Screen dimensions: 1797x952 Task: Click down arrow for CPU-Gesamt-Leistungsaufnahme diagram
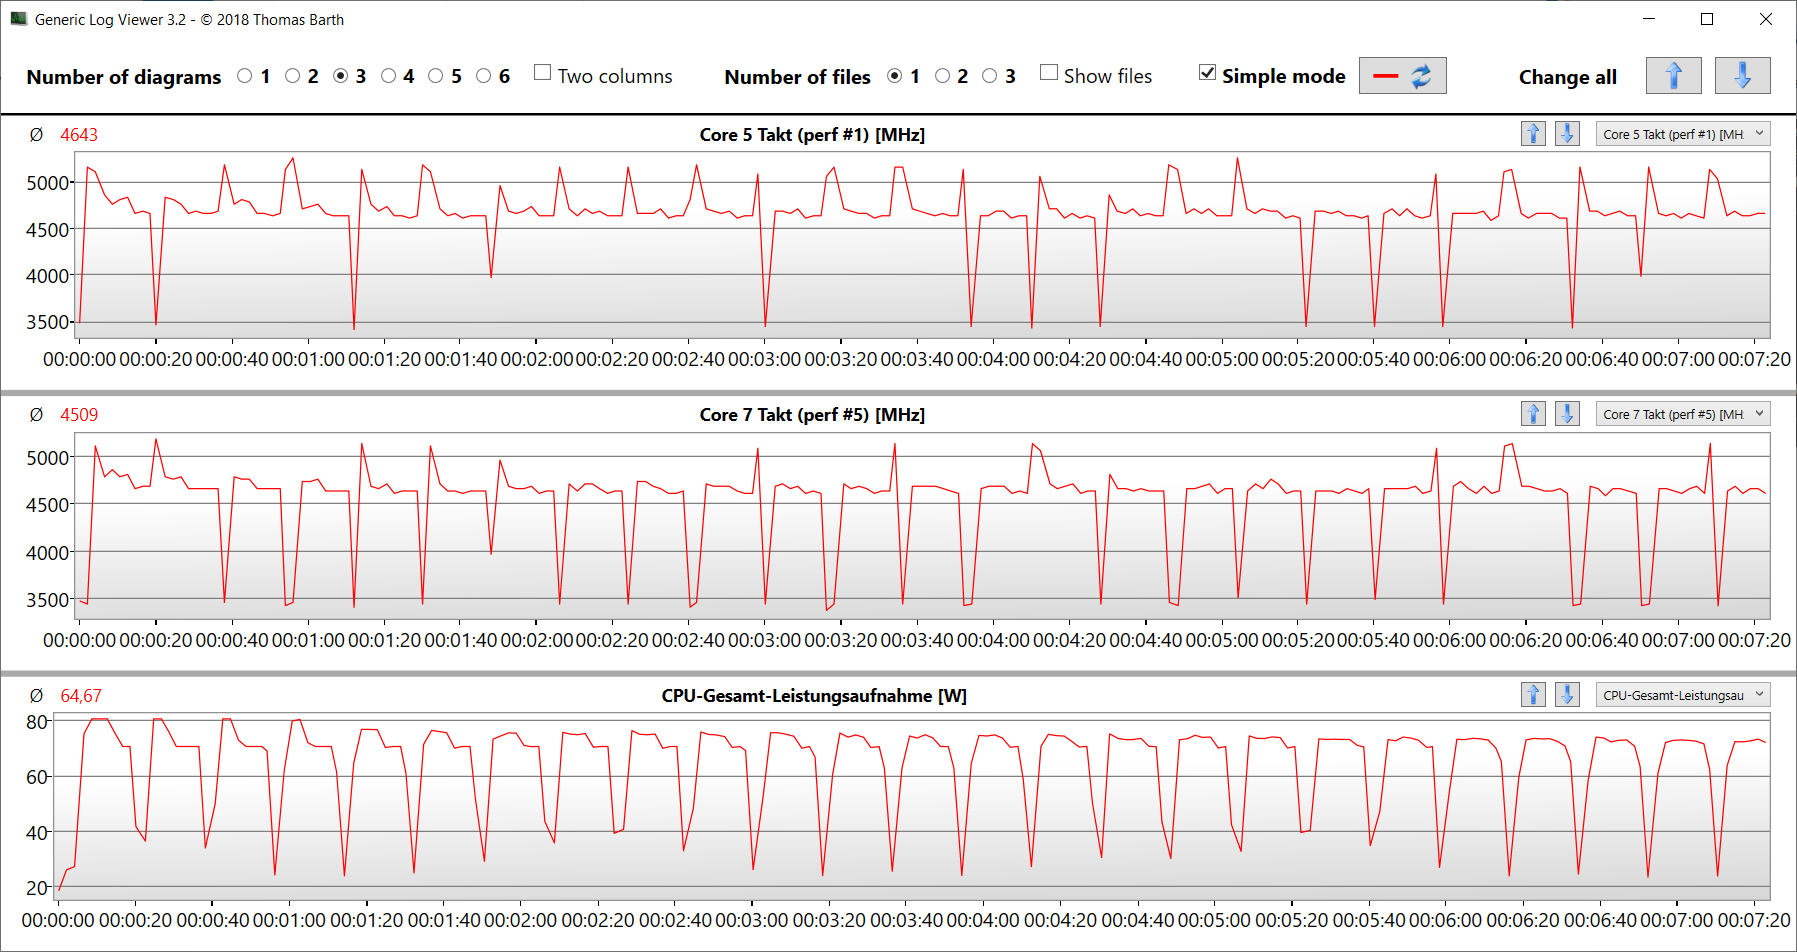(x=1567, y=695)
